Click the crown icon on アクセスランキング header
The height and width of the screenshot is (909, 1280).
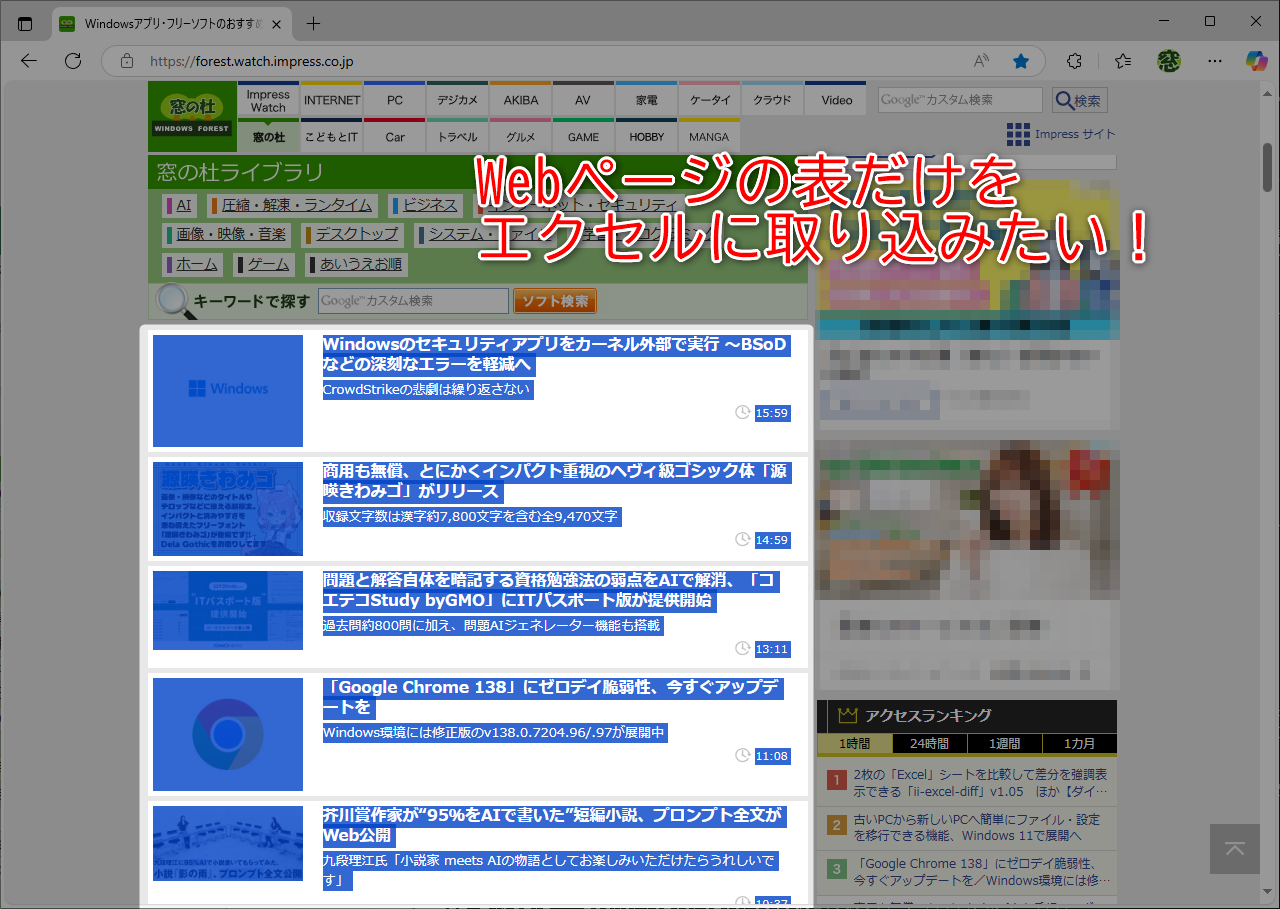pos(845,715)
